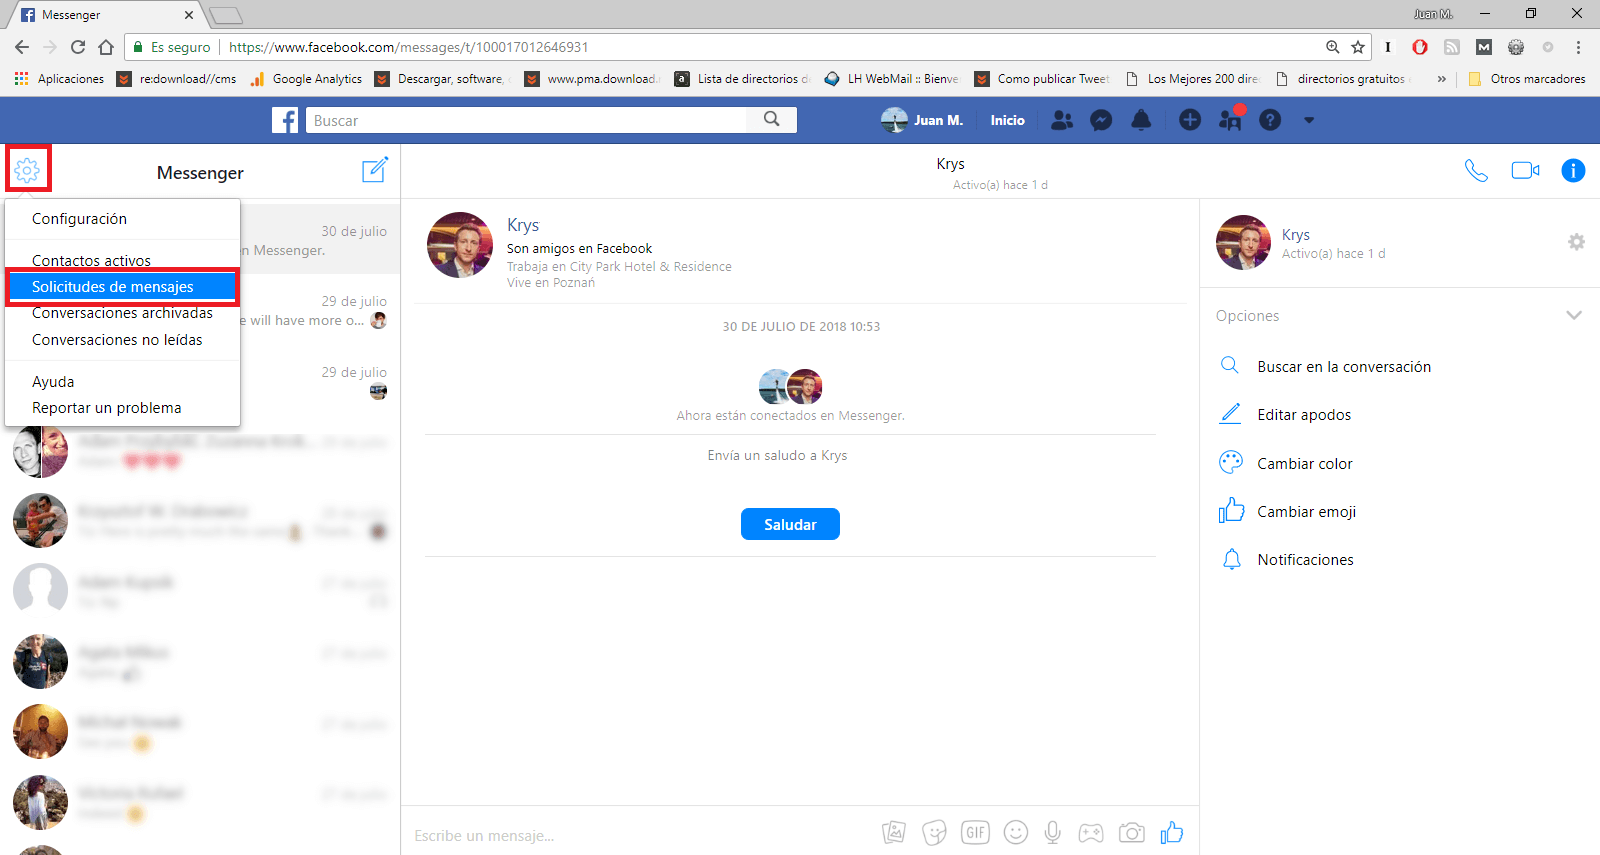Open Krys conversation options gear
The width and height of the screenshot is (1600, 855).
(1576, 242)
